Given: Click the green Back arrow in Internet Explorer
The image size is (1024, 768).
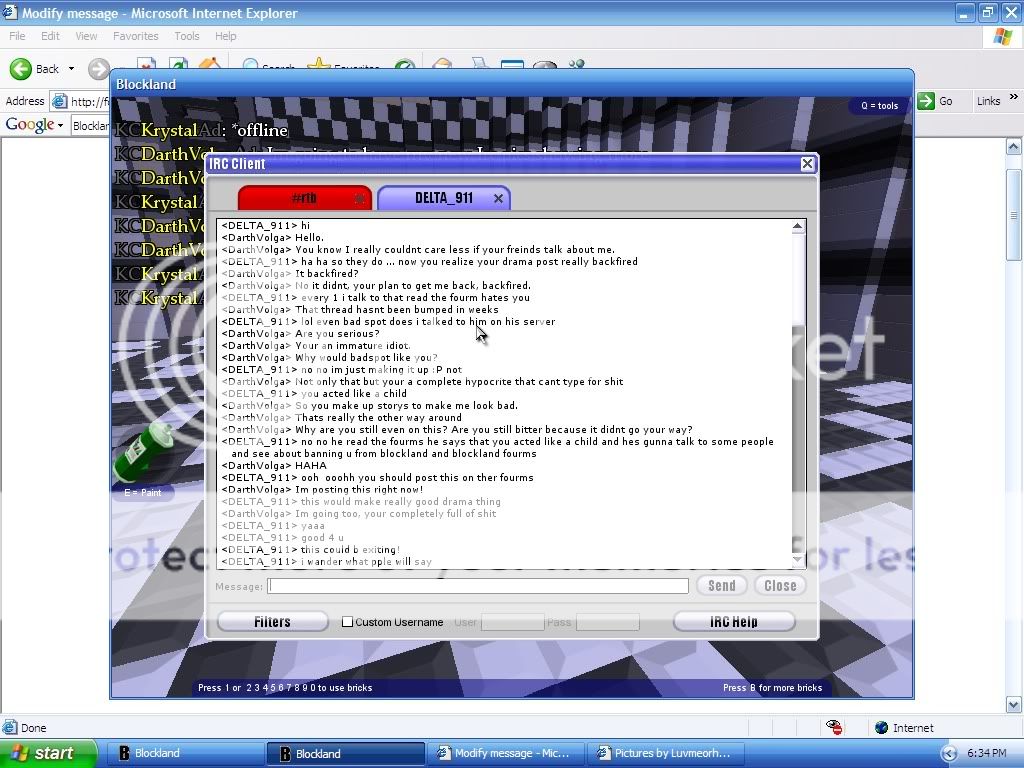Looking at the screenshot, I should pyautogui.click(x=20, y=69).
